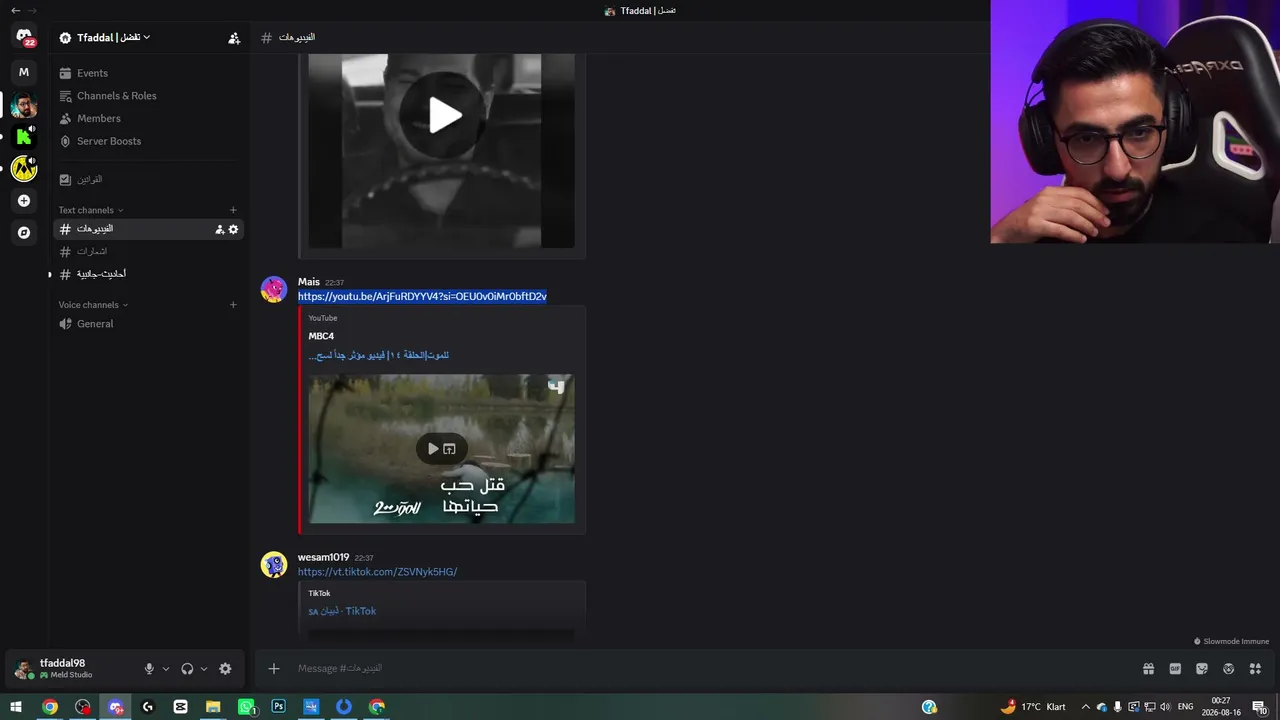Focus the message input field
The width and height of the screenshot is (1280, 720).
pyautogui.click(x=710, y=668)
